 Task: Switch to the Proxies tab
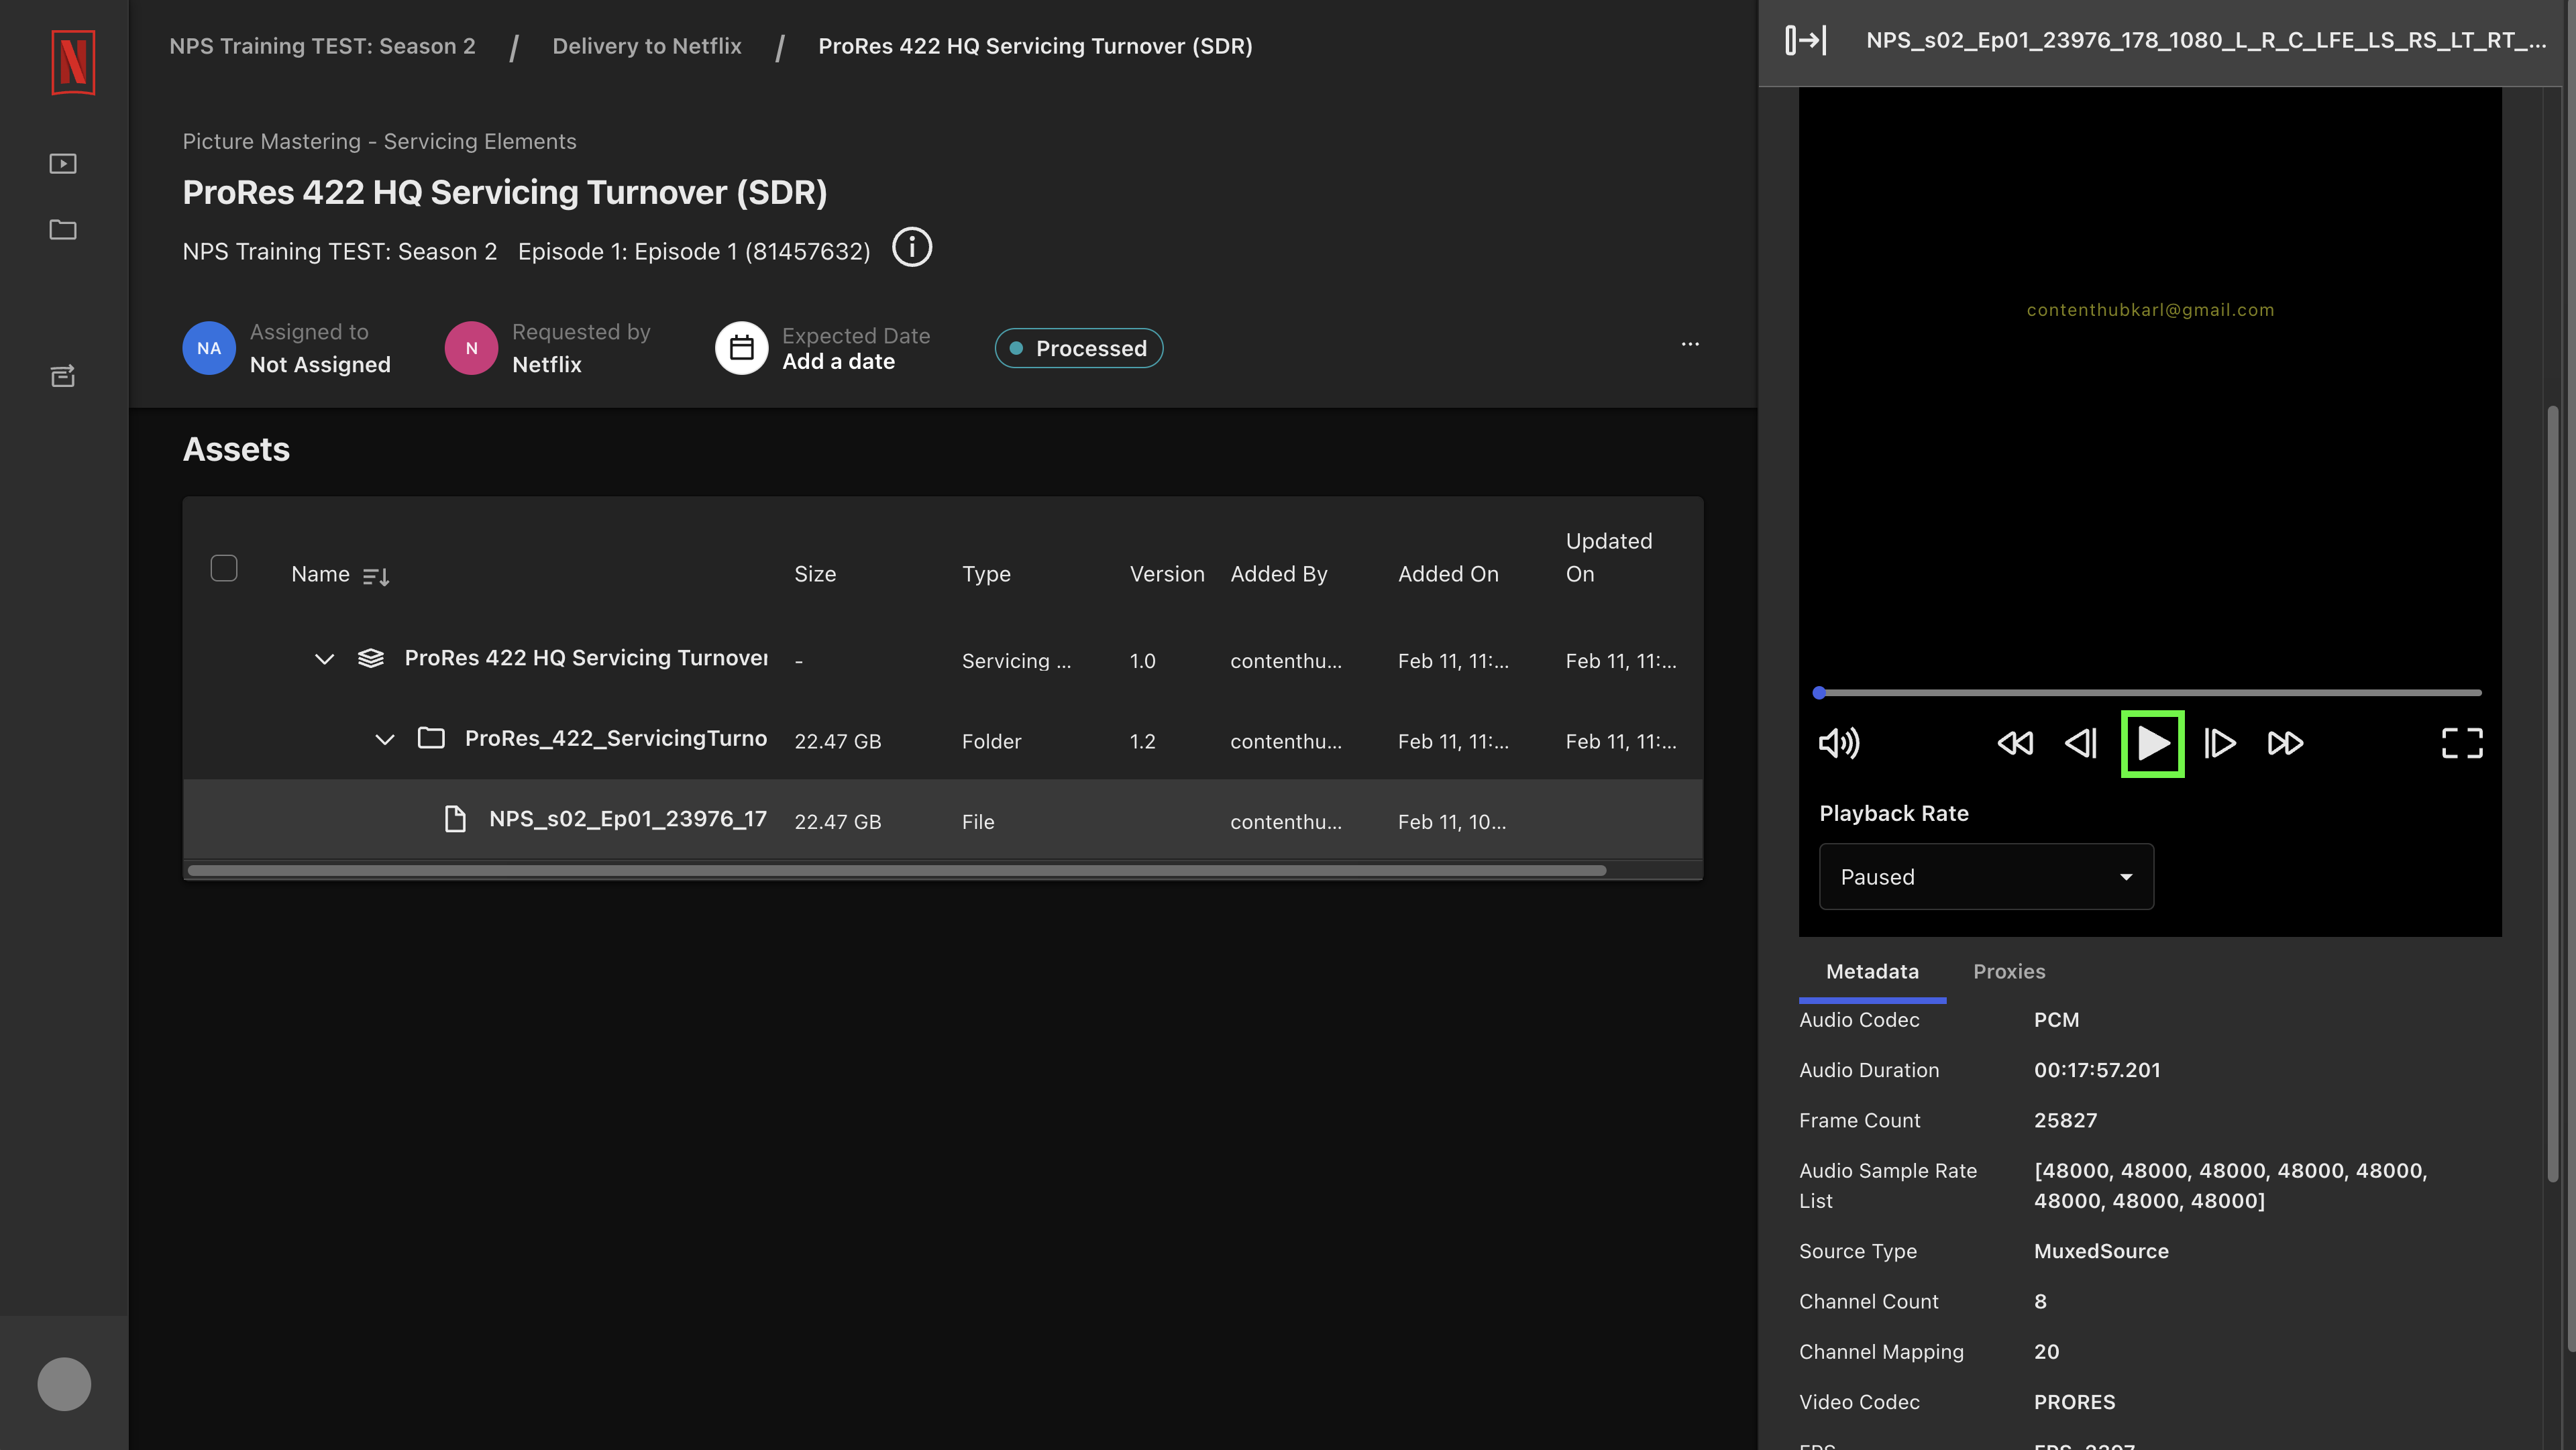[x=2009, y=971]
